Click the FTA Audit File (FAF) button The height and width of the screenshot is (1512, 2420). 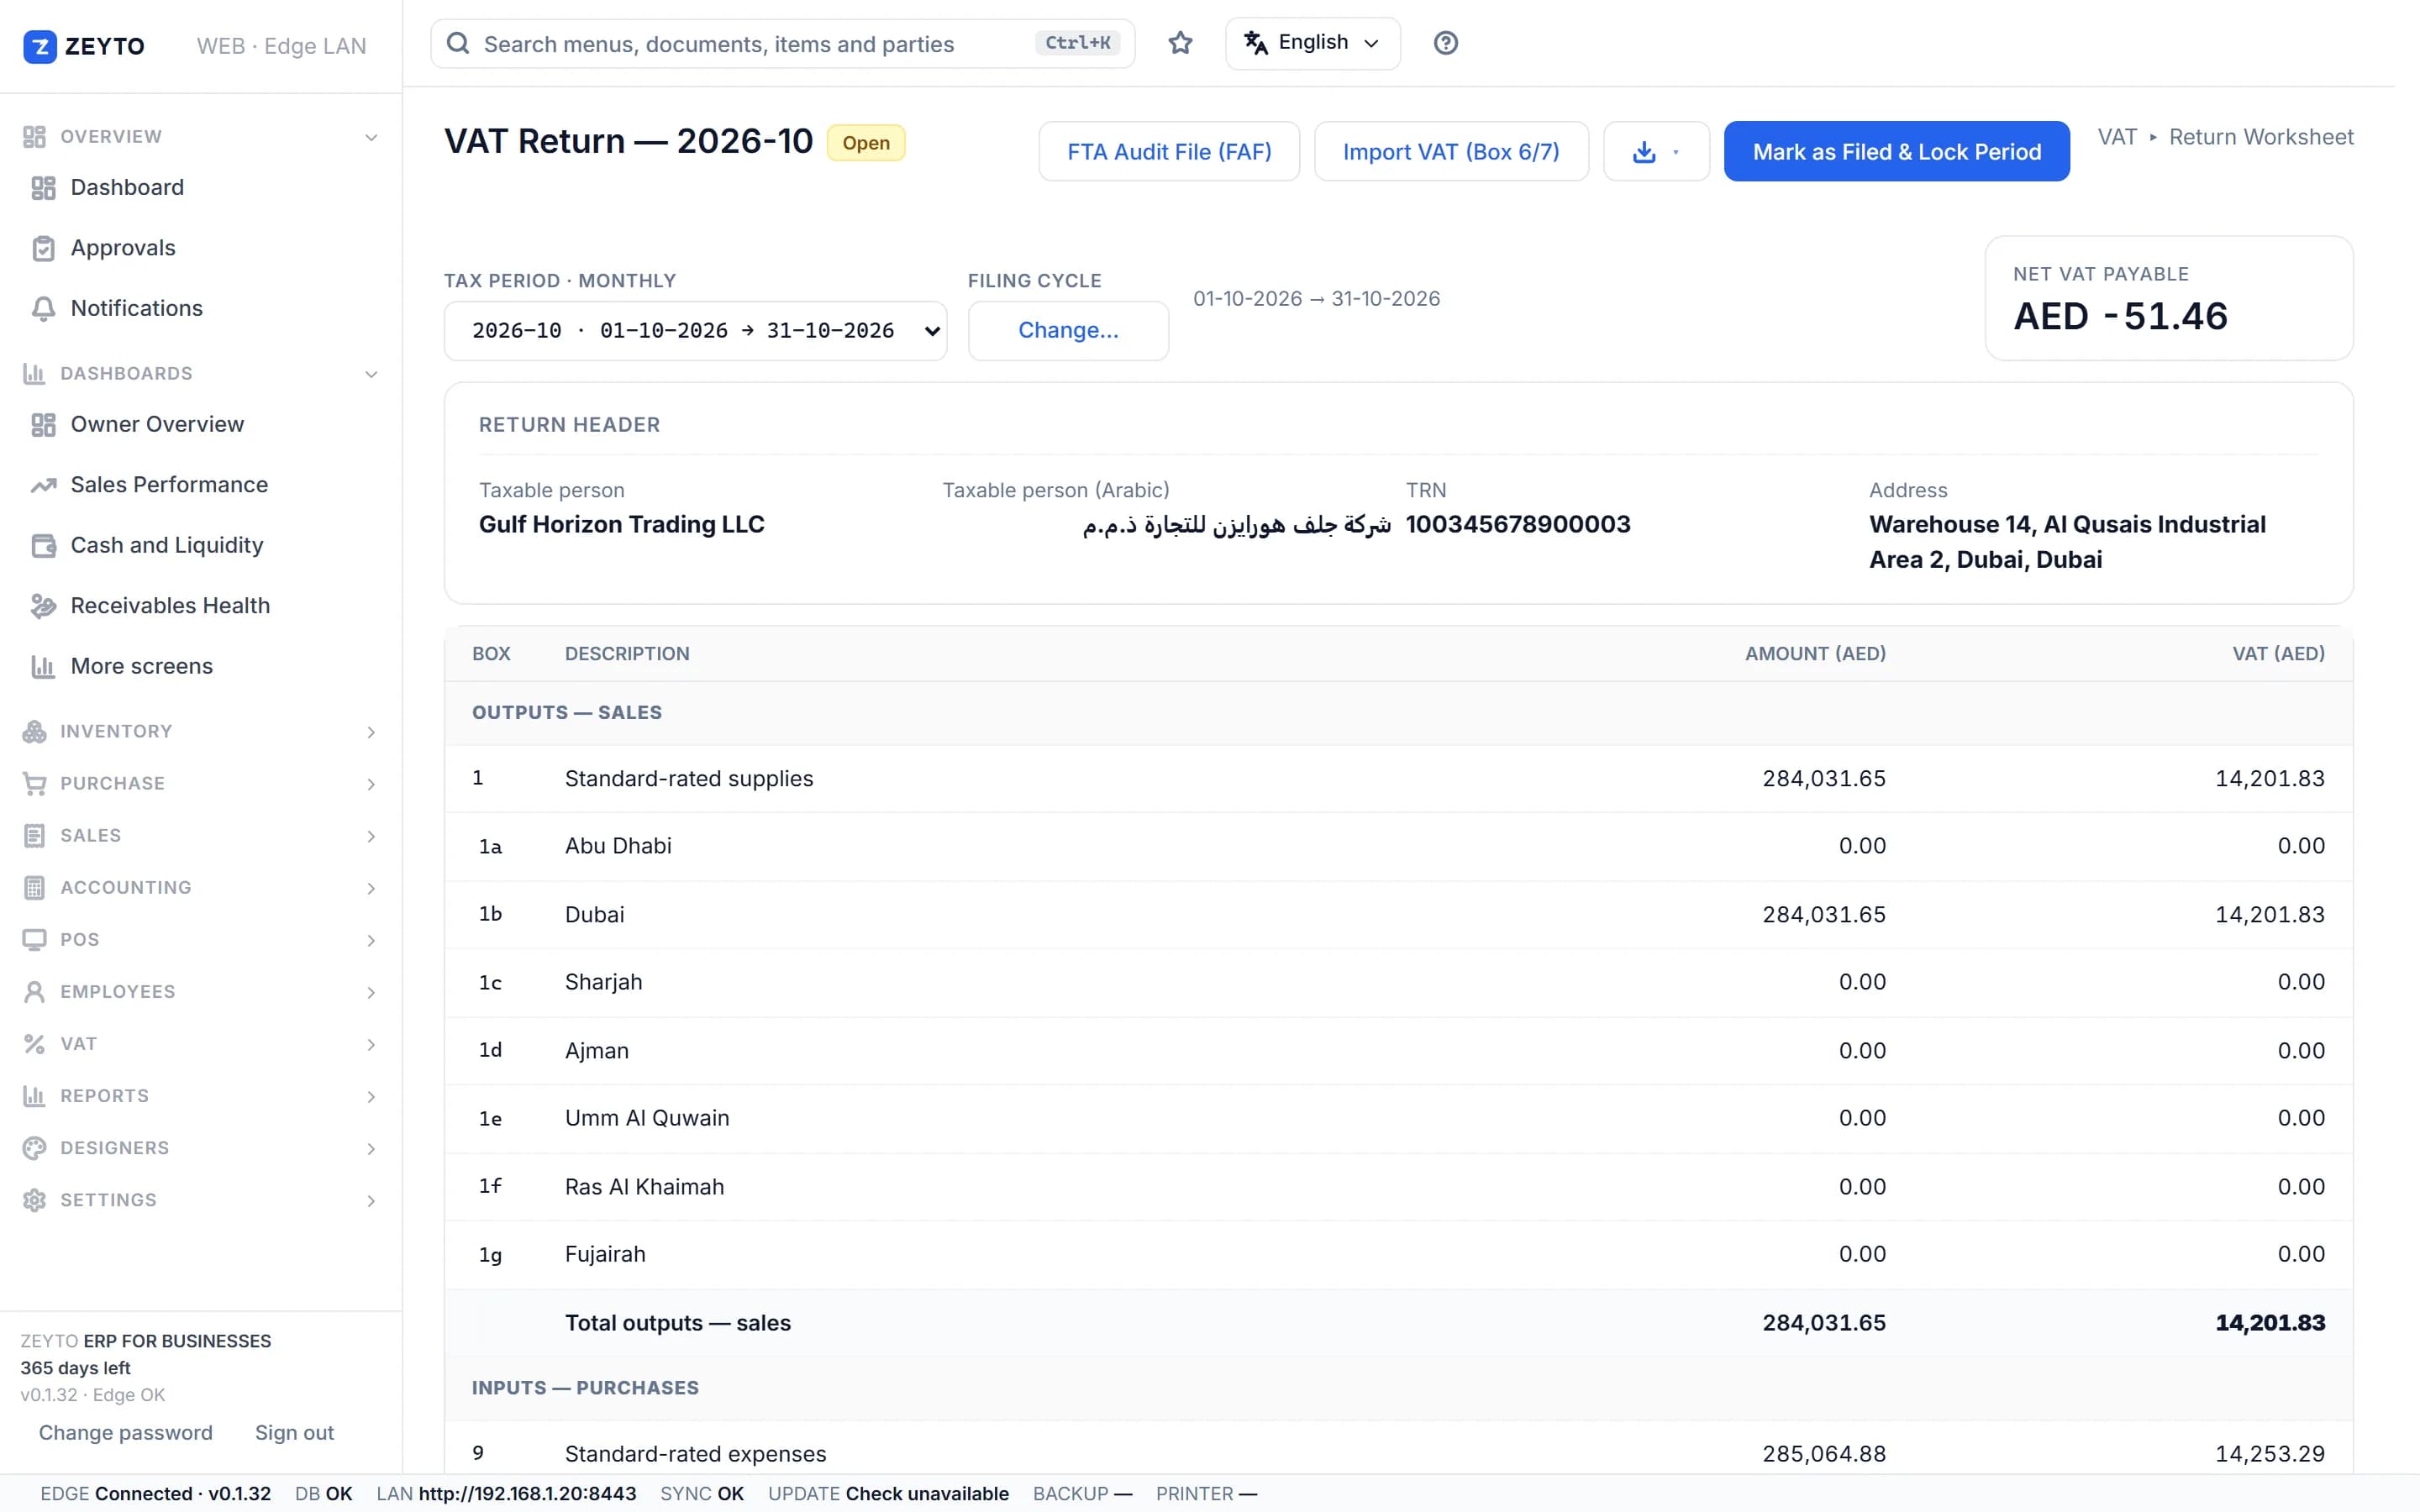coord(1169,152)
